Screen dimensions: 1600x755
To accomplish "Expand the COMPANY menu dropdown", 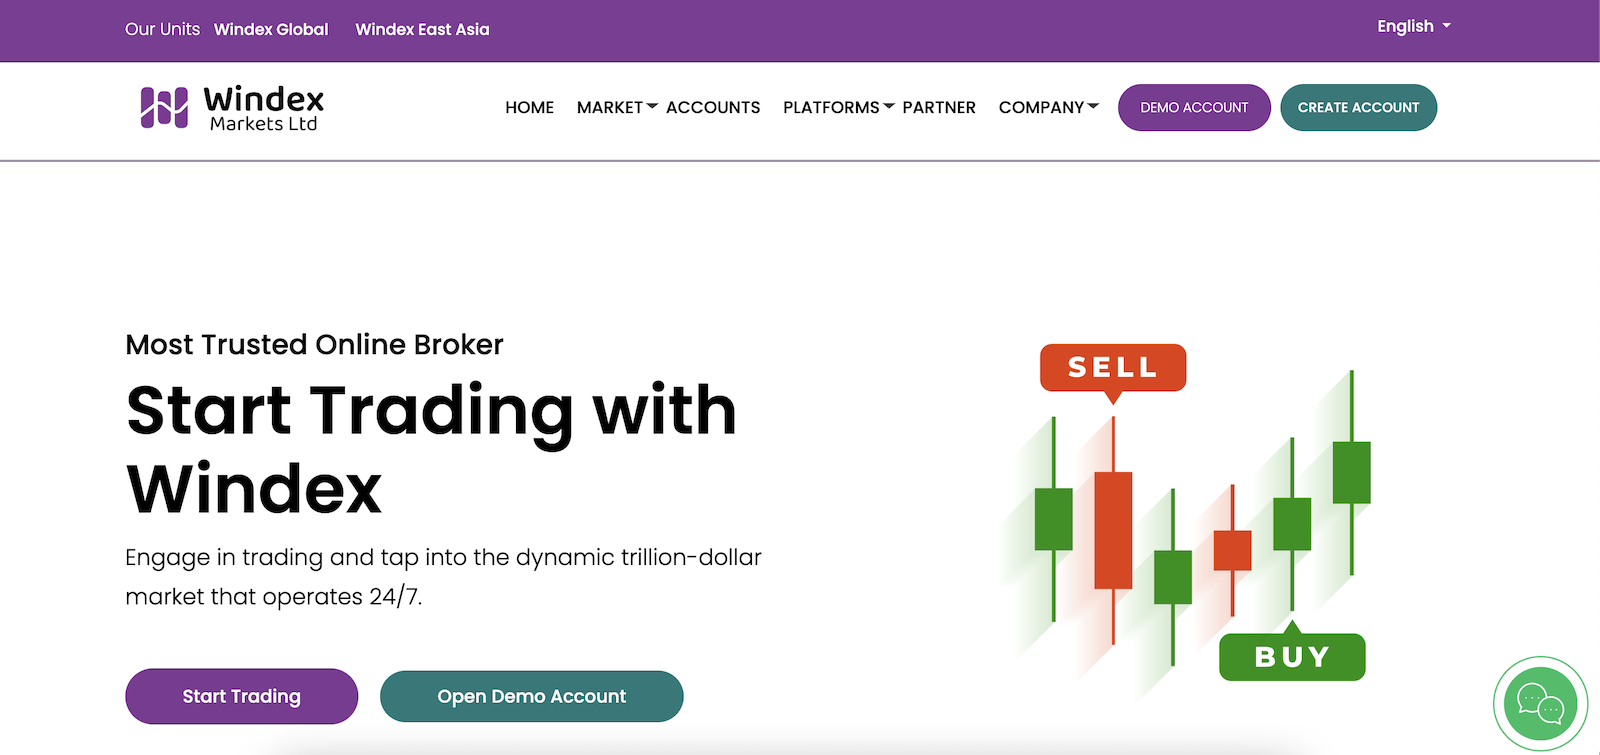I will coord(1048,107).
